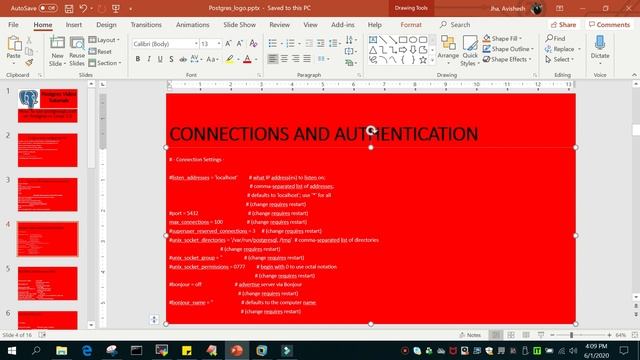Viewport: 640px width, 360px height.
Task: Toggle Underline formatting
Action: (160, 59)
